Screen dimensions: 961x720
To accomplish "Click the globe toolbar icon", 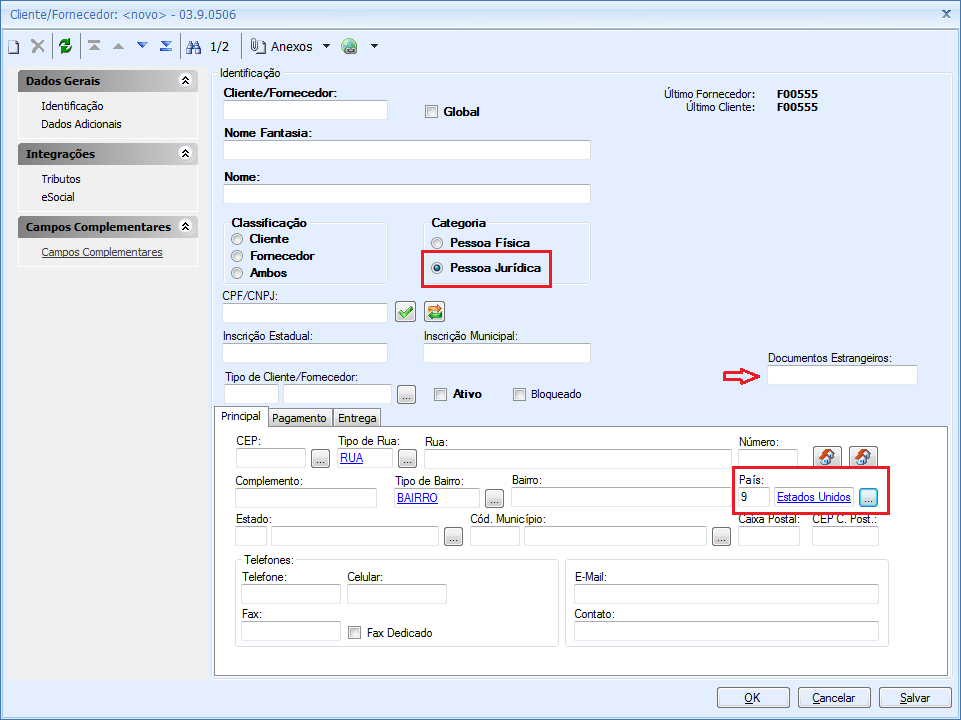I will click(349, 47).
